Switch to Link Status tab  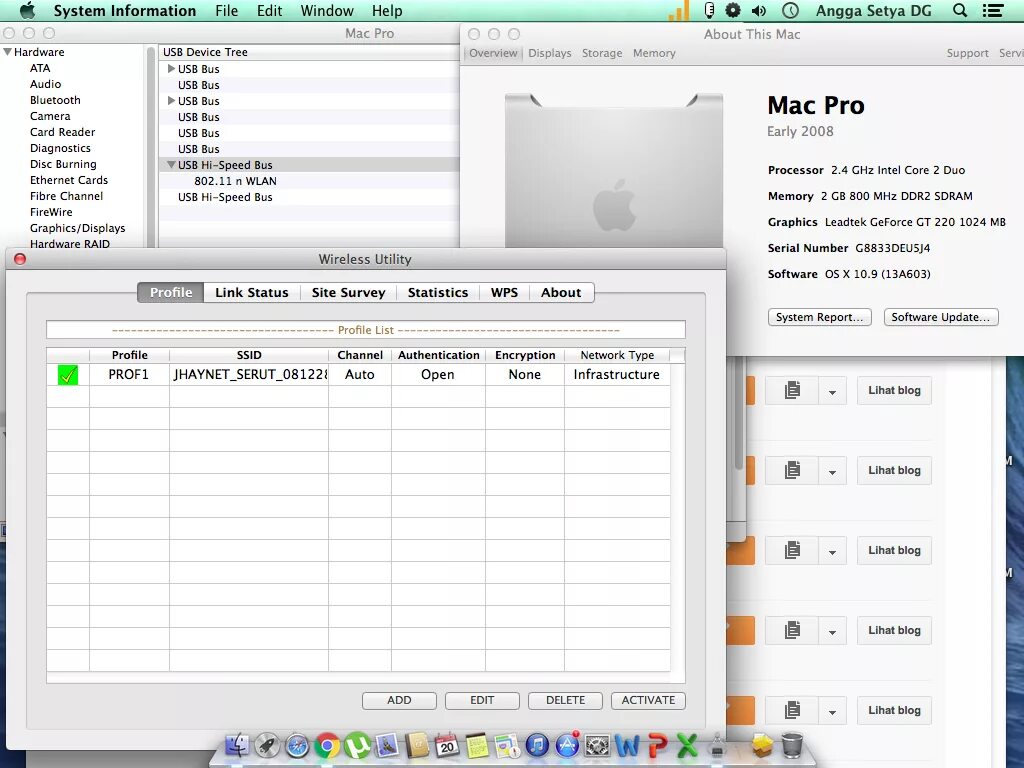click(252, 293)
